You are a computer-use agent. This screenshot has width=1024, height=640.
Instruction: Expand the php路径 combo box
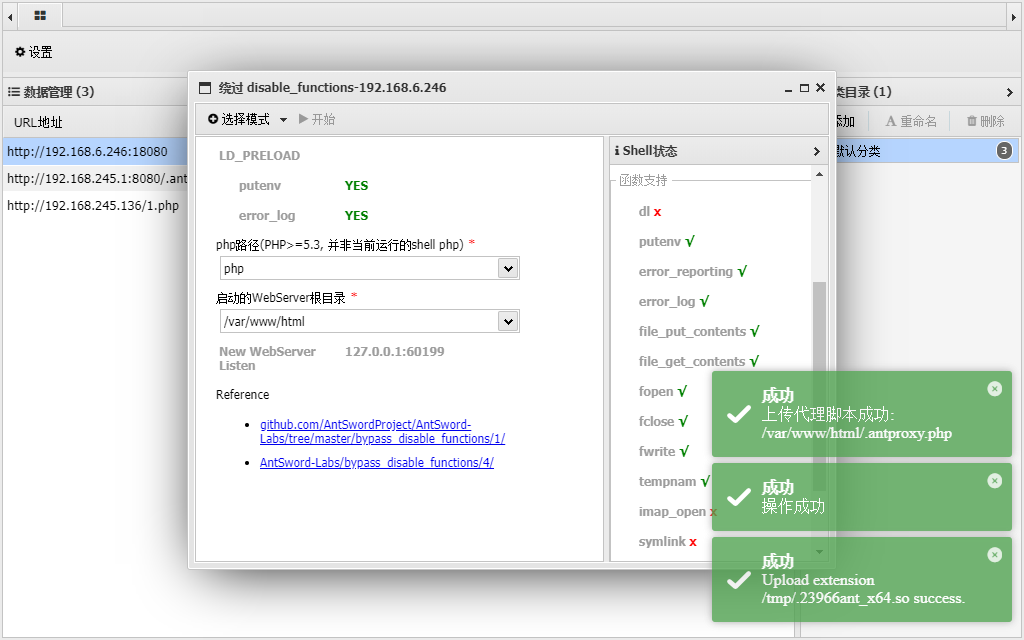[508, 268]
